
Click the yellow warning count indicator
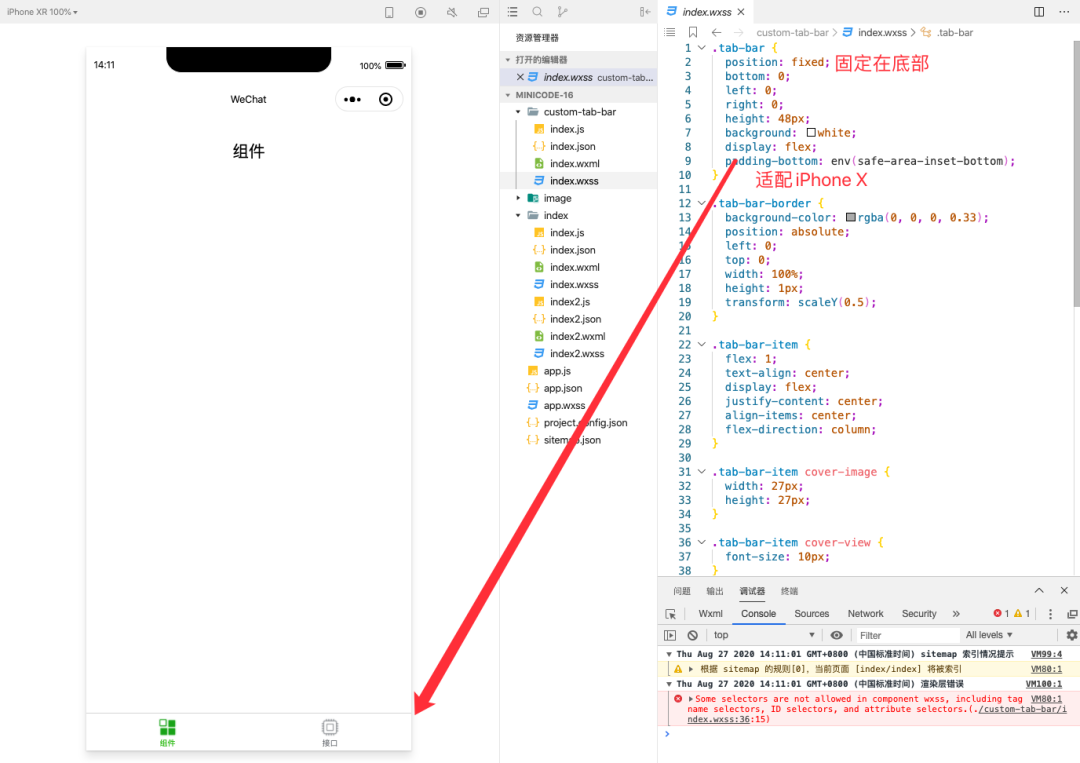coord(1022,614)
